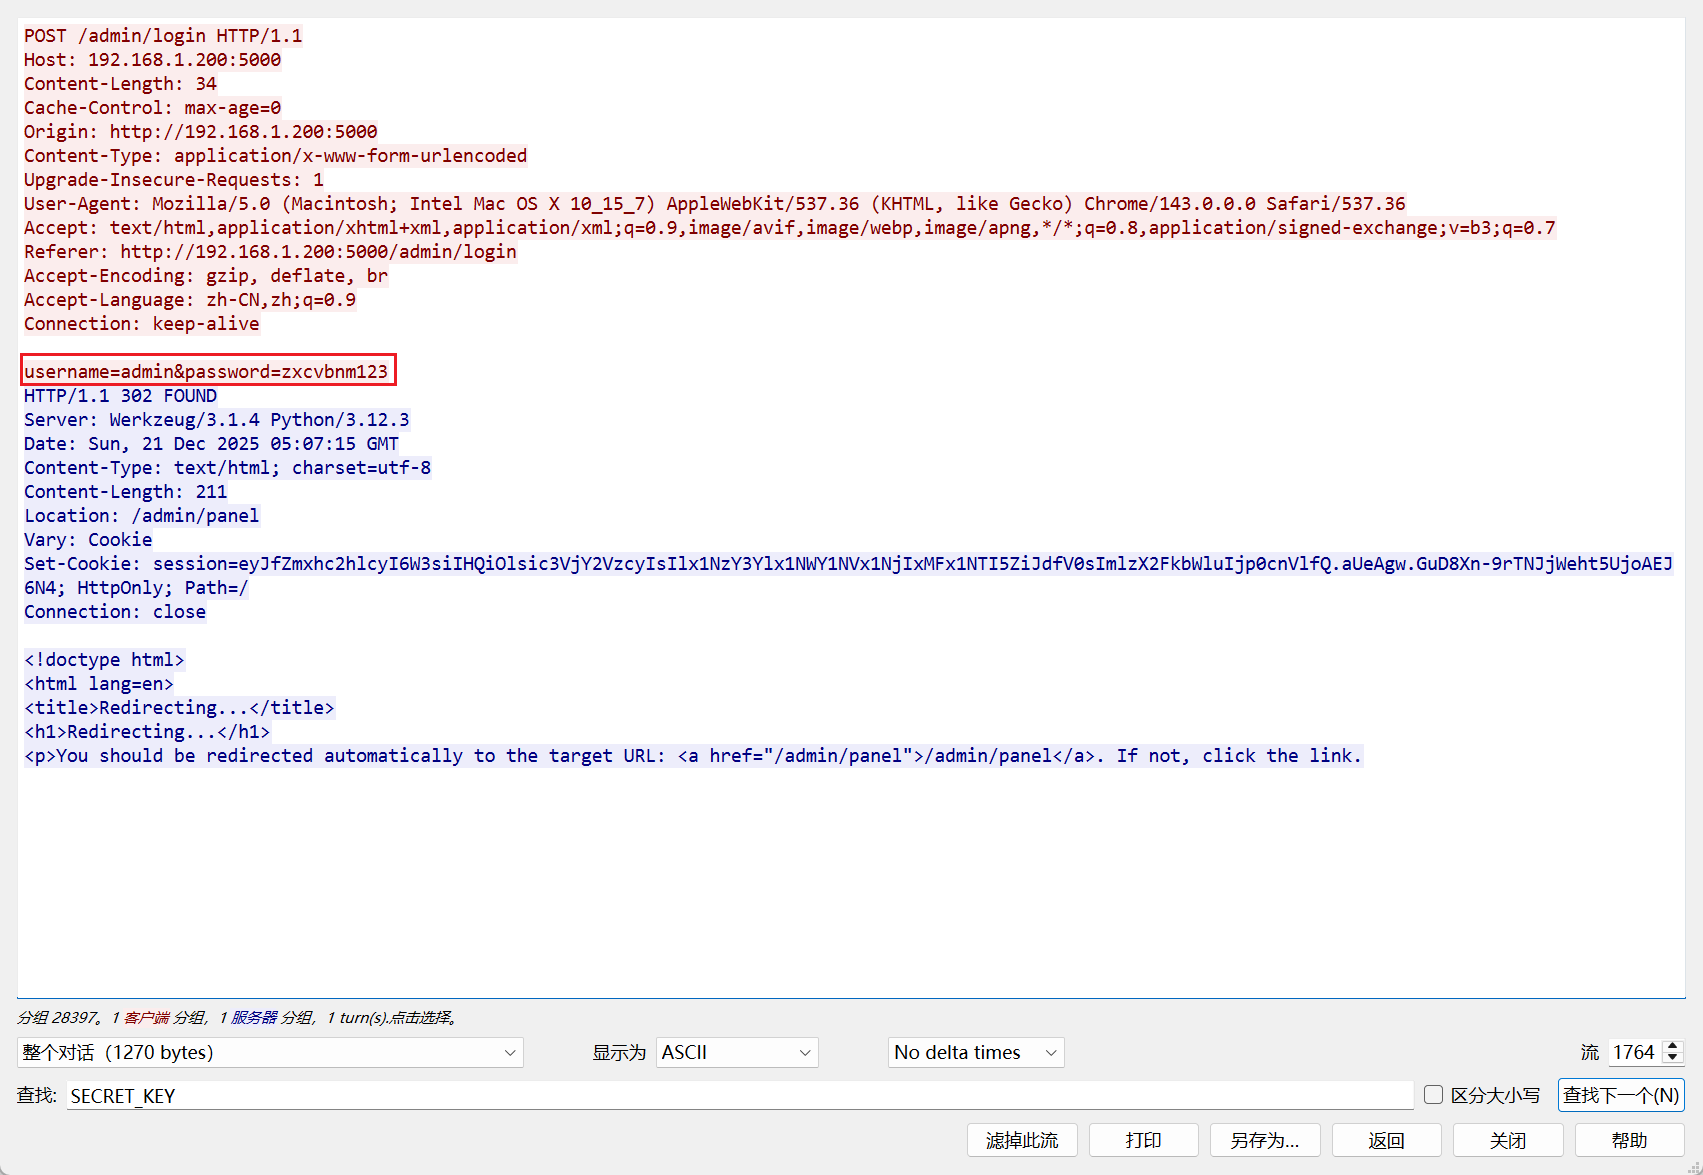The image size is (1703, 1175).
Task: Click the 返回 back button
Action: tap(1386, 1140)
